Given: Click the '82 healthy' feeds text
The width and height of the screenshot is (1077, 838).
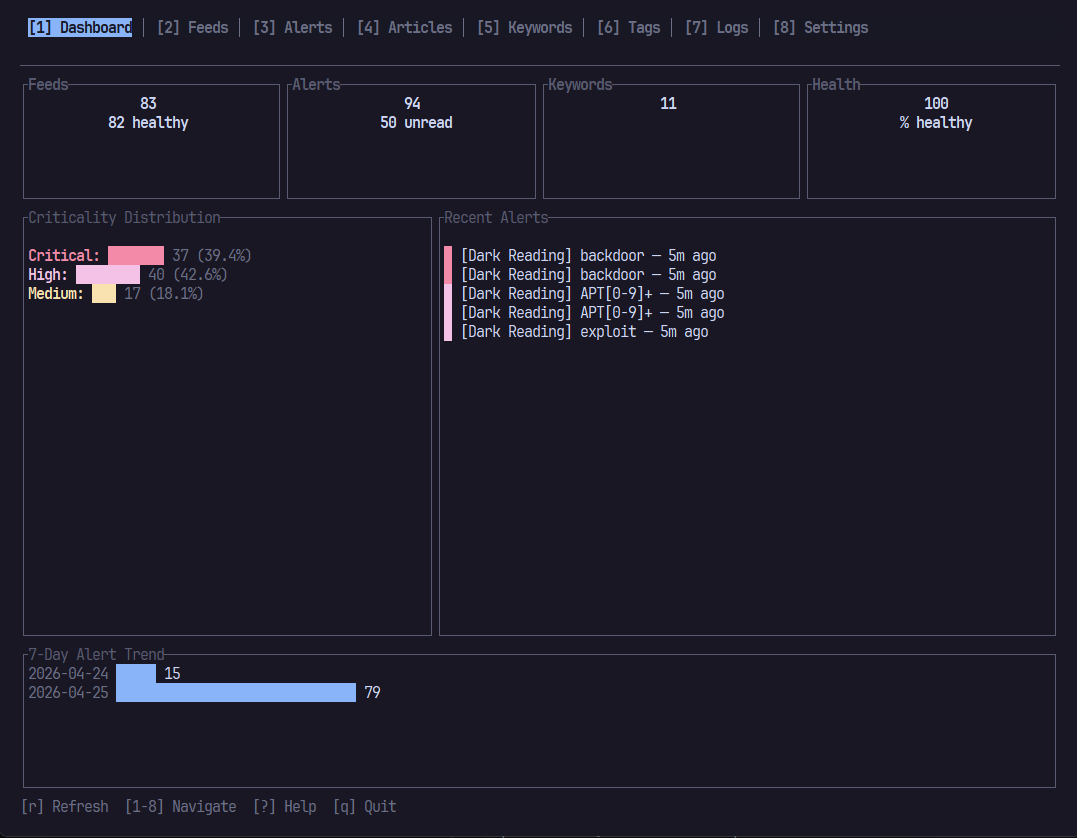Looking at the screenshot, I should pyautogui.click(x=148, y=122).
